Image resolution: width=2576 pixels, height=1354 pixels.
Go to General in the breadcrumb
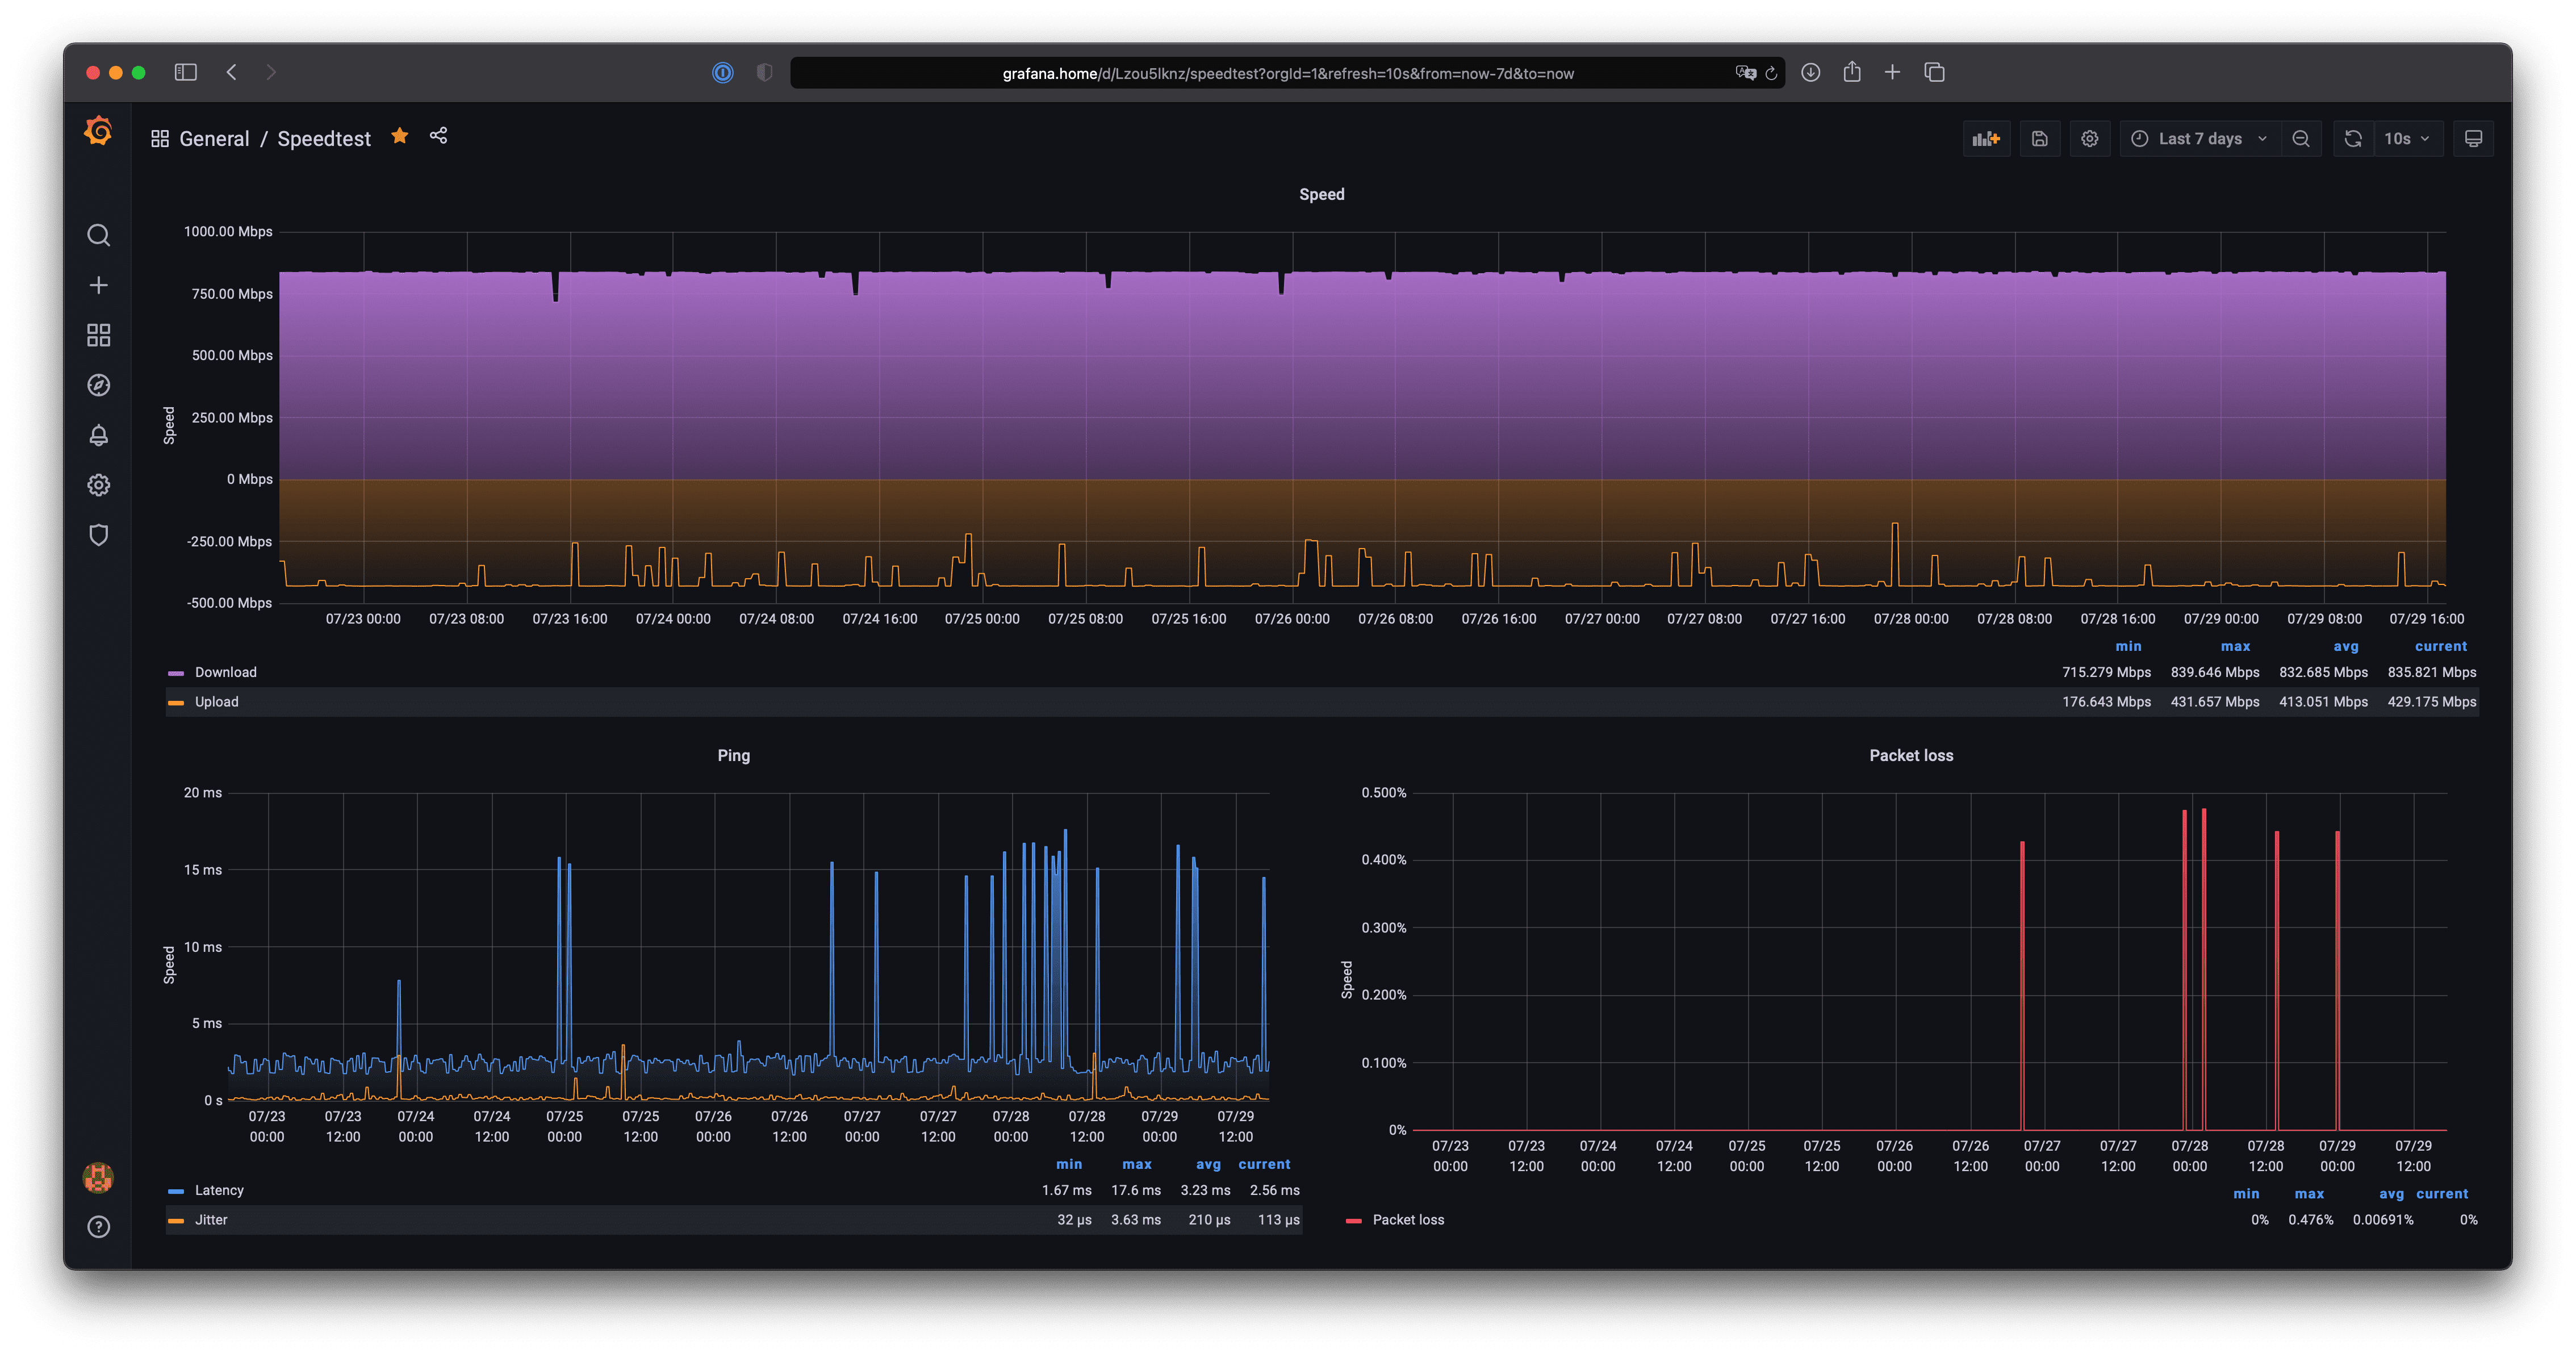(214, 138)
